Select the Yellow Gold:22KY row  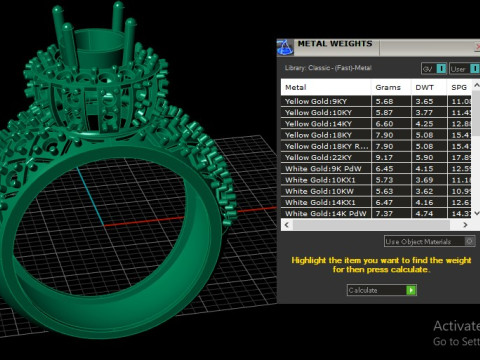point(376,157)
